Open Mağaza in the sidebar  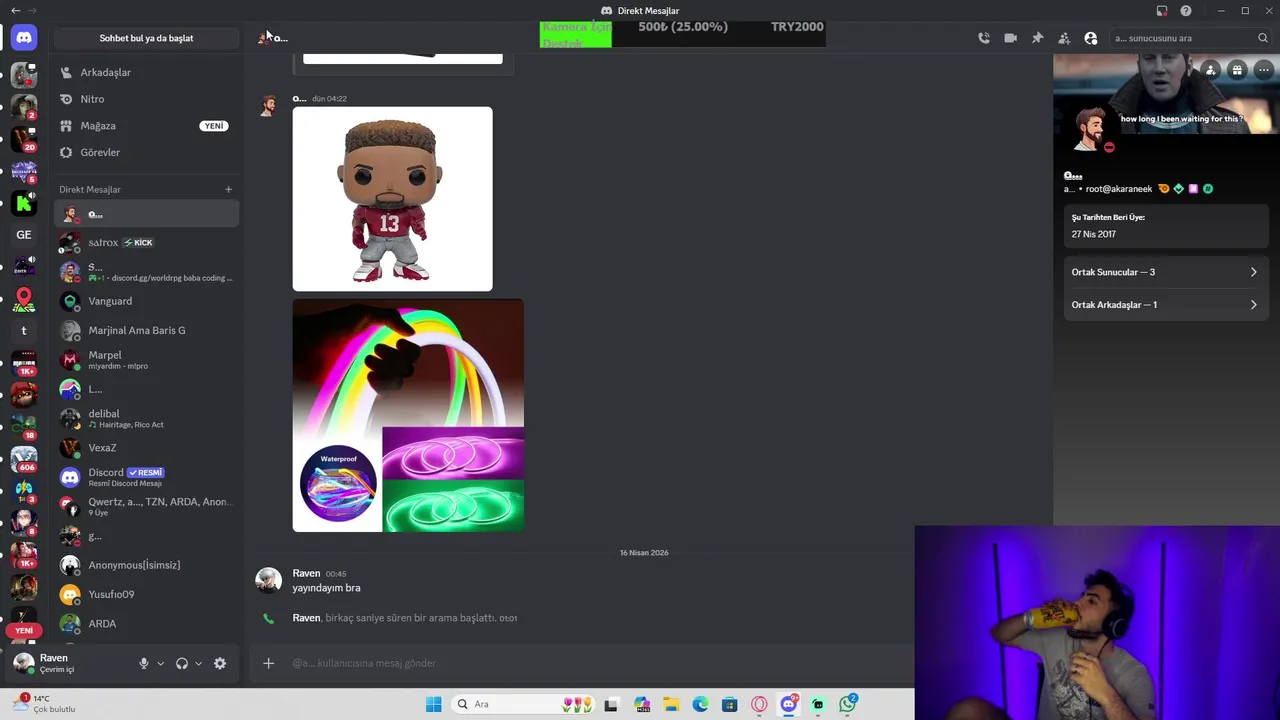pos(146,126)
